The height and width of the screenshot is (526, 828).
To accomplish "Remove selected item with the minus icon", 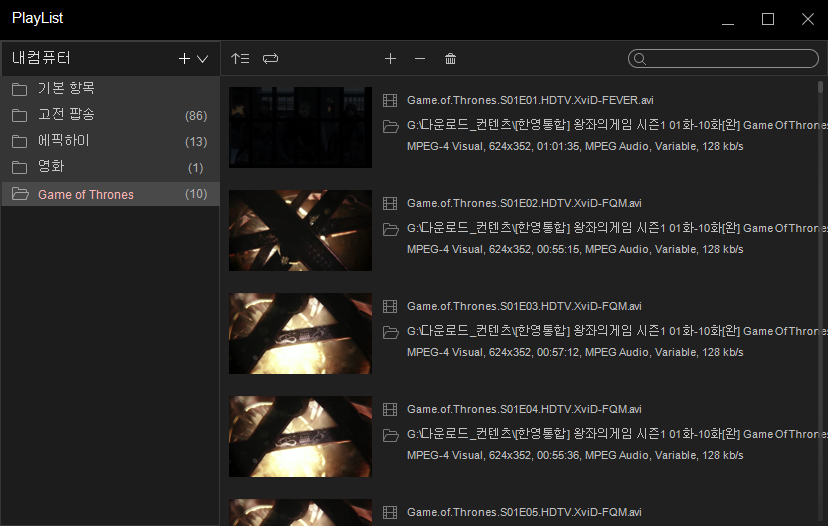I will click(x=420, y=59).
